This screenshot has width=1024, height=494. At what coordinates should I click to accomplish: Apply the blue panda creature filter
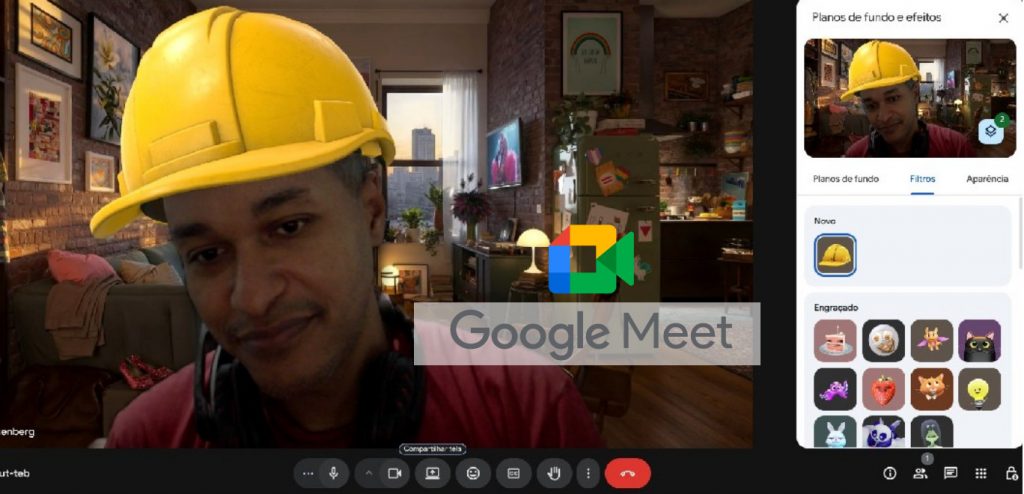(884, 432)
